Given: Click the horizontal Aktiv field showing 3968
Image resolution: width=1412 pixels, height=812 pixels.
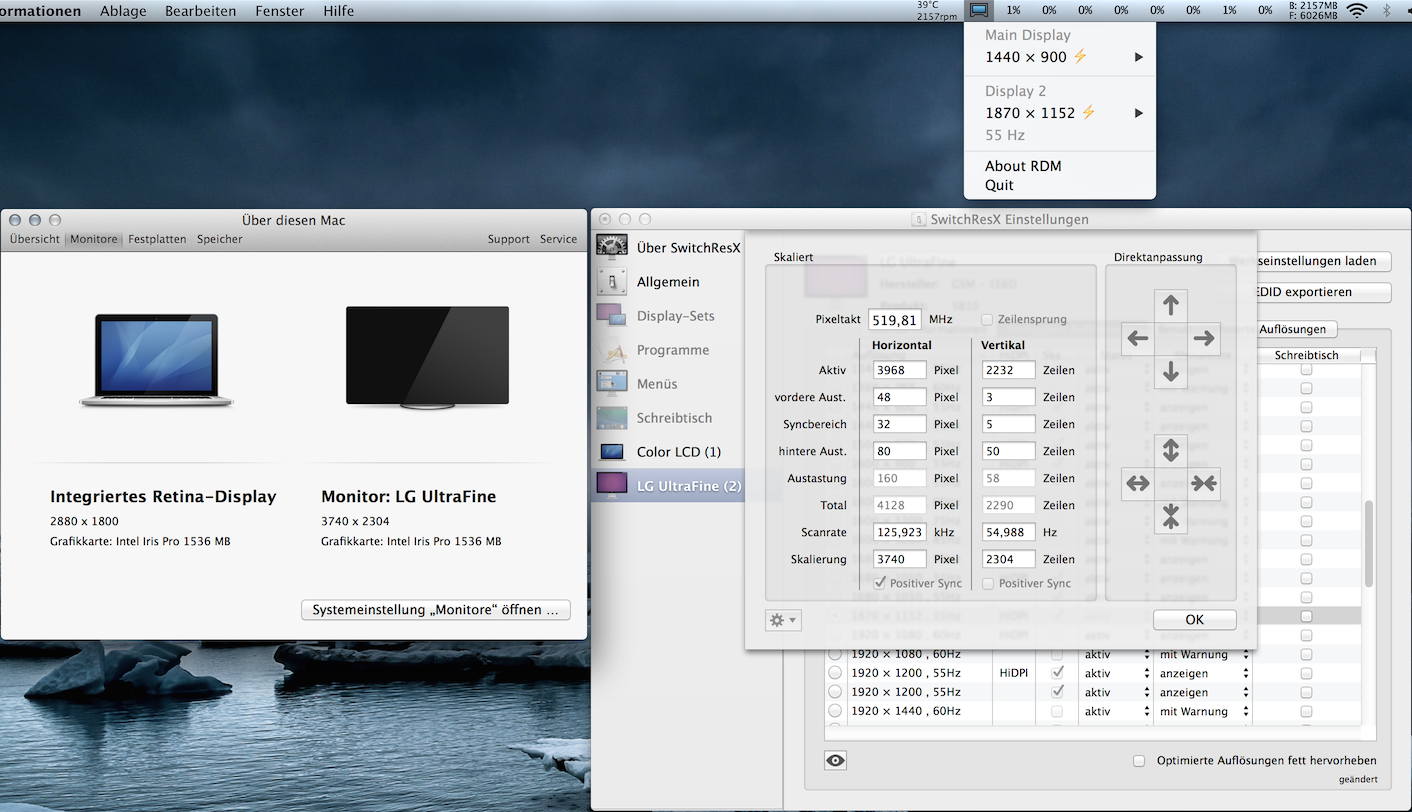Looking at the screenshot, I should tap(900, 370).
